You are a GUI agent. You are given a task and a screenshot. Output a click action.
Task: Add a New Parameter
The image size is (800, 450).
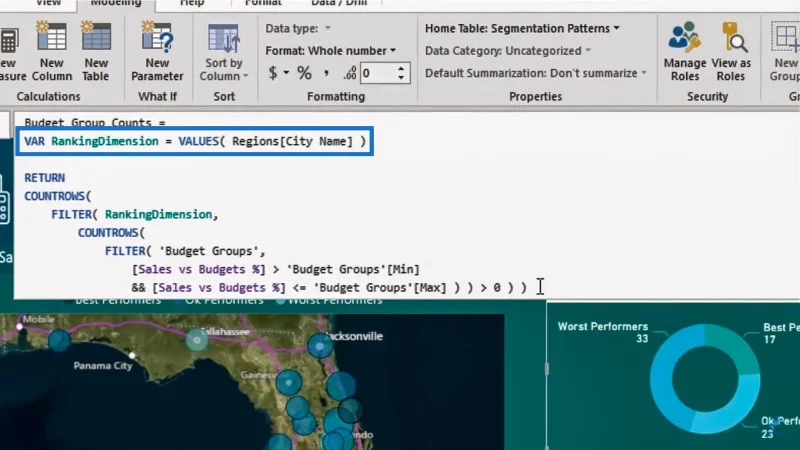pyautogui.click(x=157, y=51)
